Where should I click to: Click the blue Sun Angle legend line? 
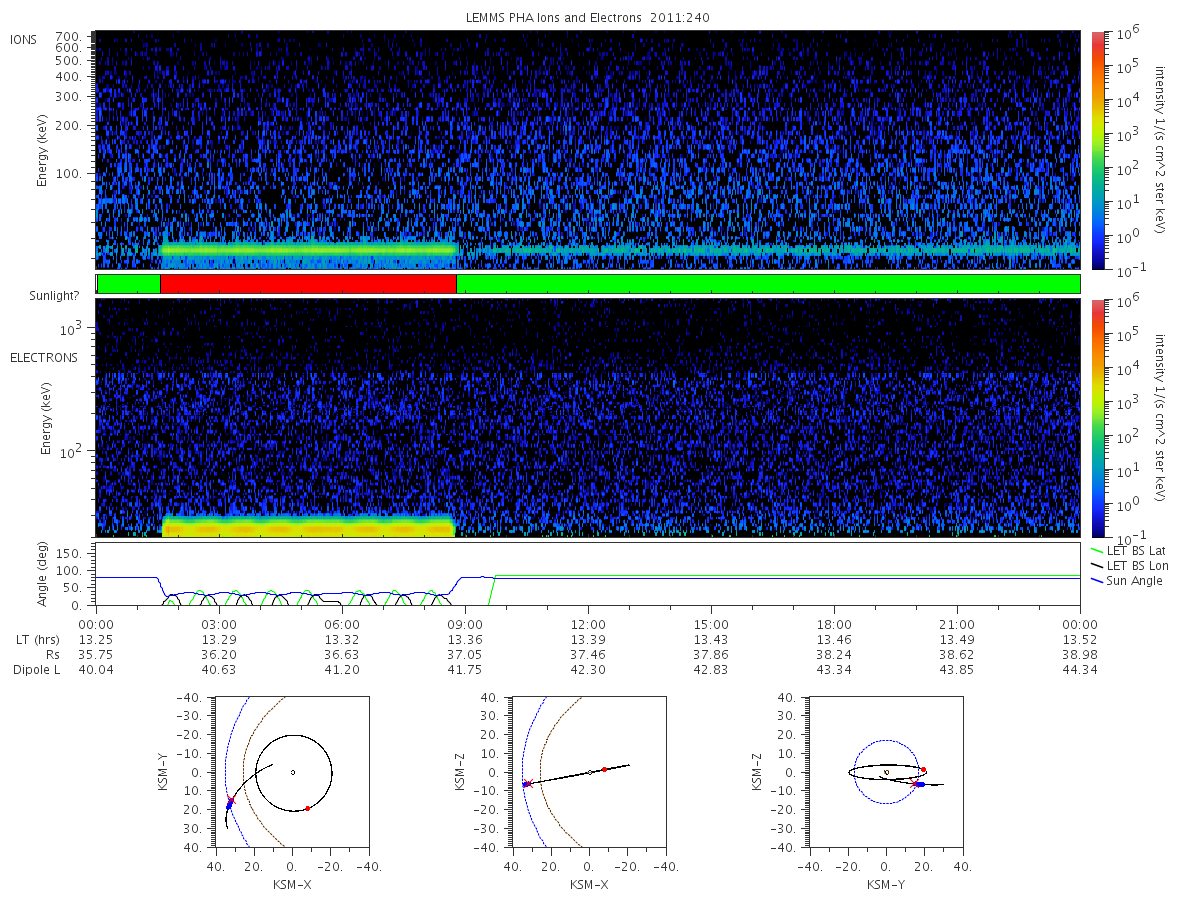pyautogui.click(x=1098, y=581)
